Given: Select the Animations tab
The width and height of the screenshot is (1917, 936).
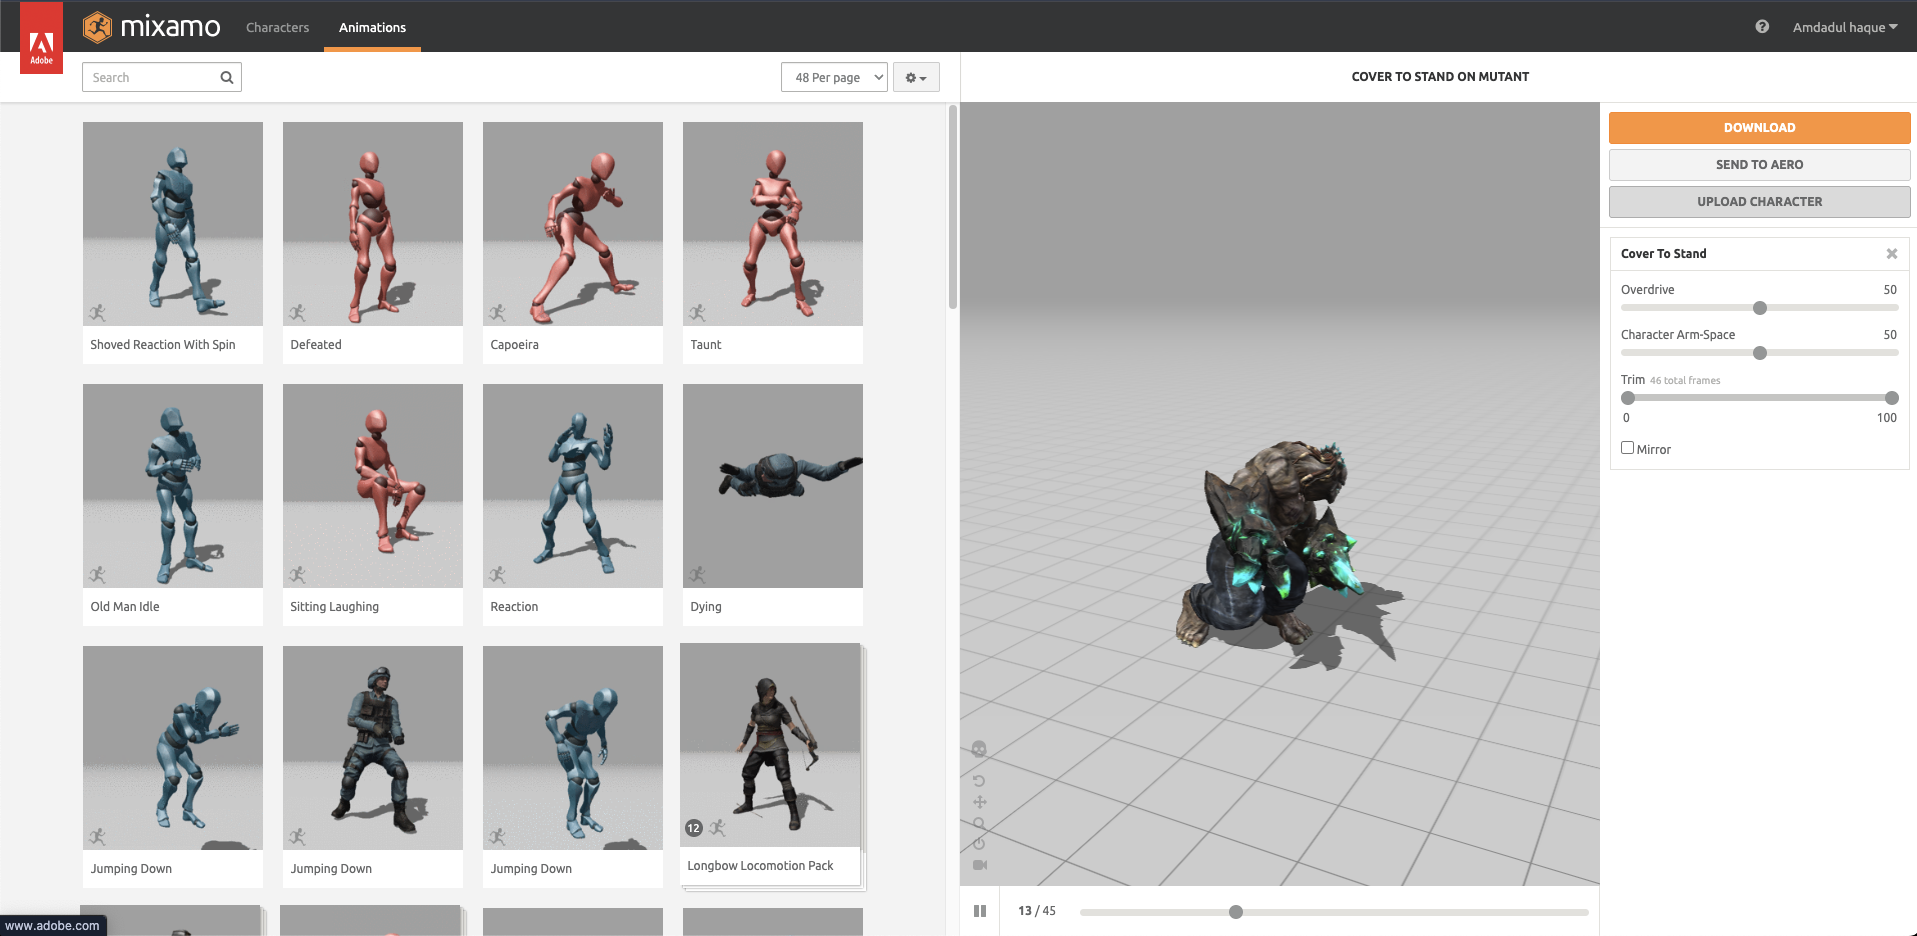Looking at the screenshot, I should click(372, 27).
